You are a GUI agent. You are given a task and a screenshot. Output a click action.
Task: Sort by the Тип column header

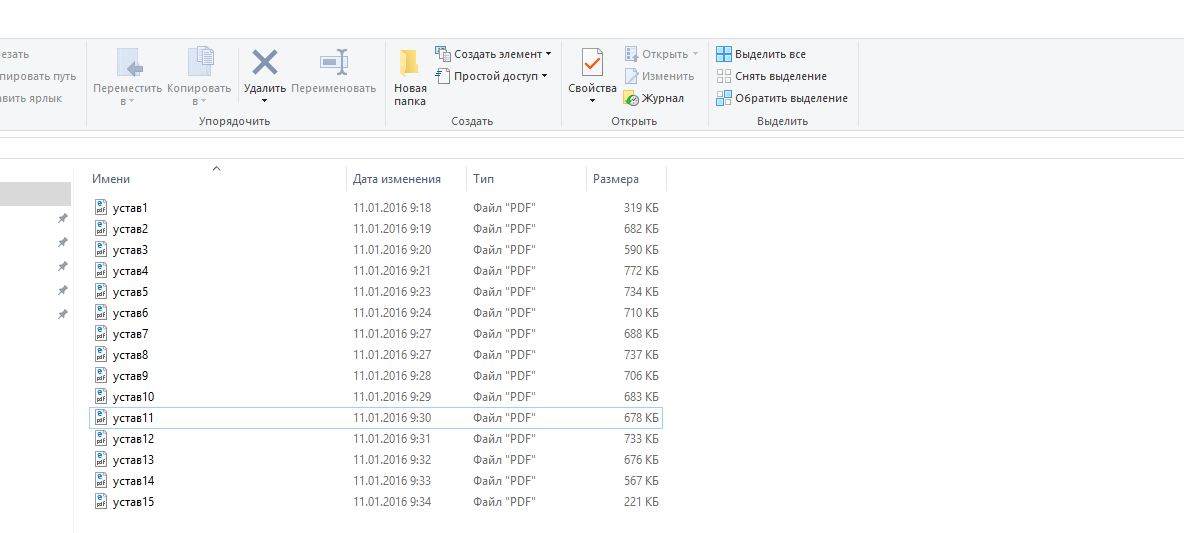click(484, 179)
